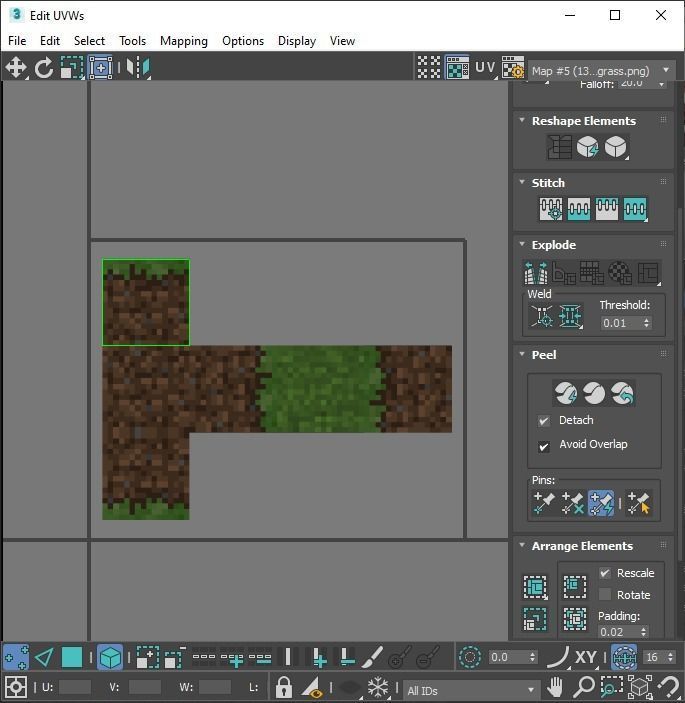
Task: Open the Map #5 grass.png texture dropdown
Action: [602, 71]
